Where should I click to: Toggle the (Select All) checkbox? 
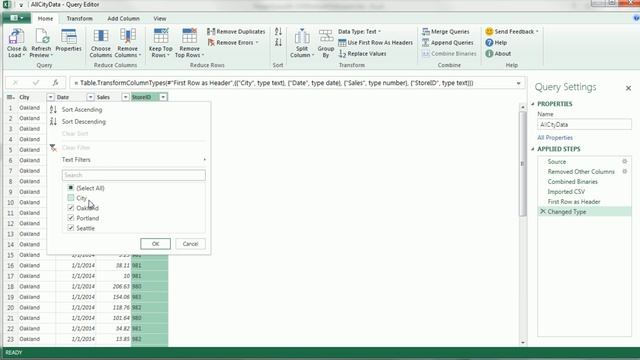71,188
